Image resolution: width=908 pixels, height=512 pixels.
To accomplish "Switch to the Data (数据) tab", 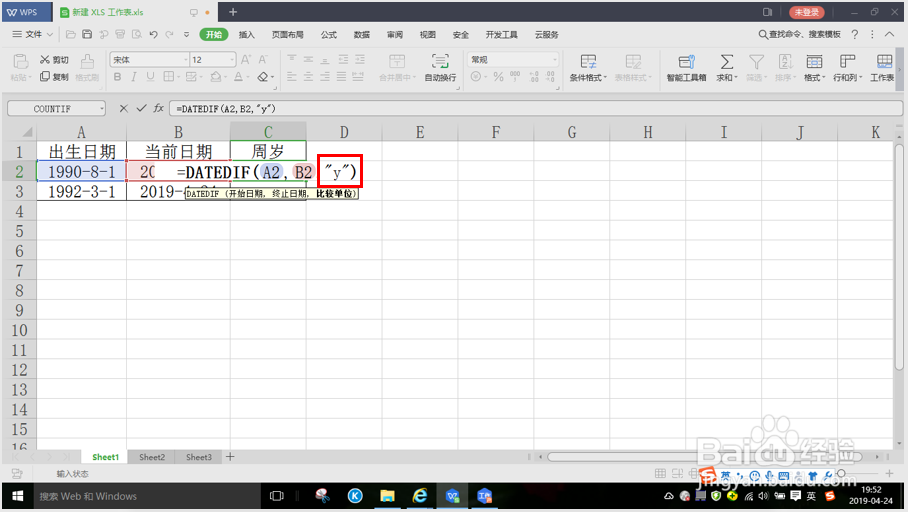I will pyautogui.click(x=362, y=35).
